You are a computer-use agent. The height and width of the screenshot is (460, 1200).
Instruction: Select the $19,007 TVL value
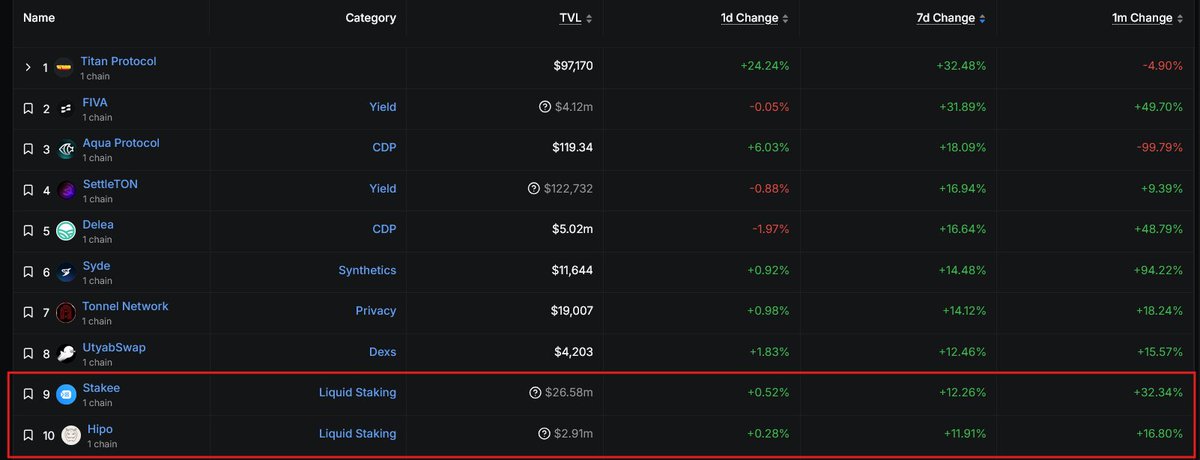point(573,311)
